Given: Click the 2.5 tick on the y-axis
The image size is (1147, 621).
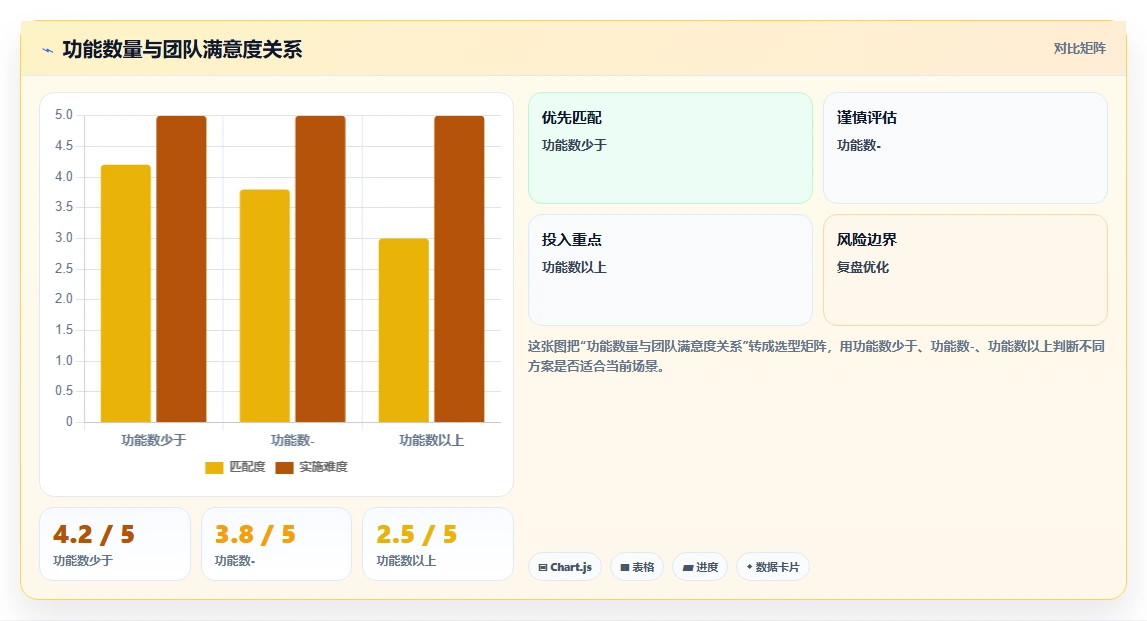Looking at the screenshot, I should point(64,268).
